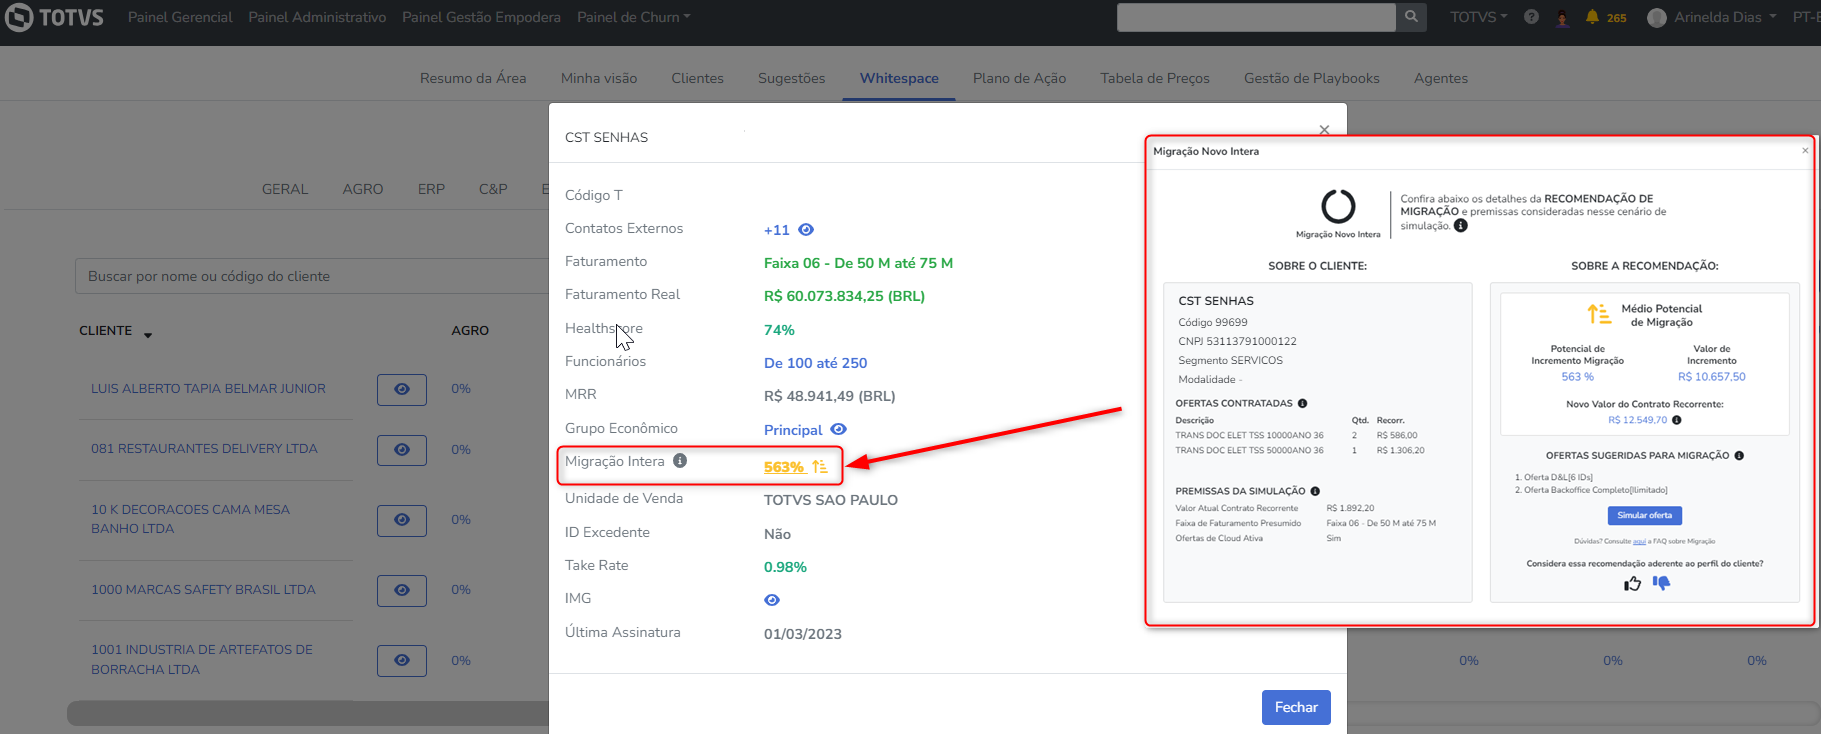Viewport: 1821px width, 734px height.
Task: Click thumbs down on the recommendation
Action: tap(1661, 583)
